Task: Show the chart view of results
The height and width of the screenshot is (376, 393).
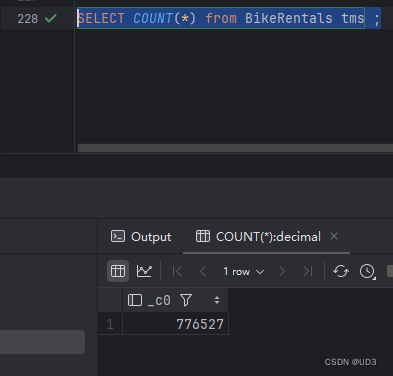Action: tap(144, 271)
